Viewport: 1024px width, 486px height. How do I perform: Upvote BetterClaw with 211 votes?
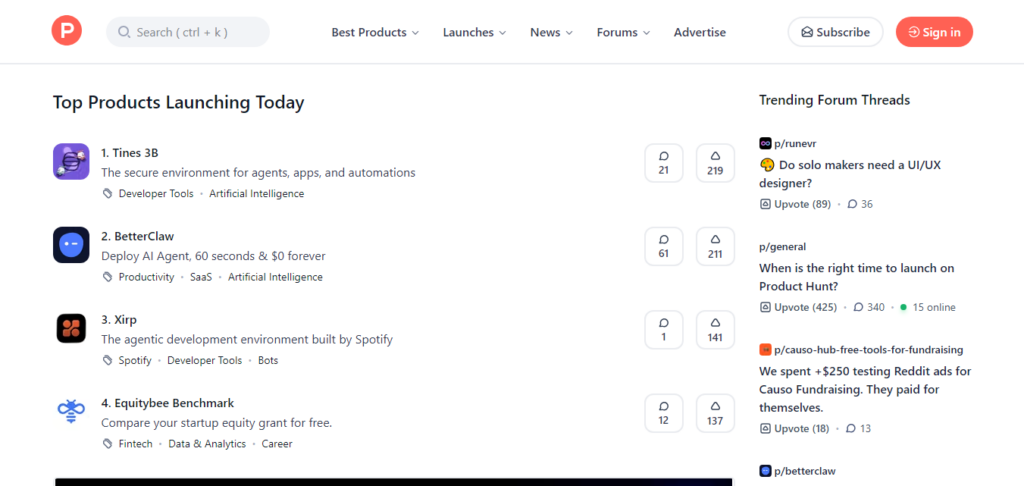[715, 246]
